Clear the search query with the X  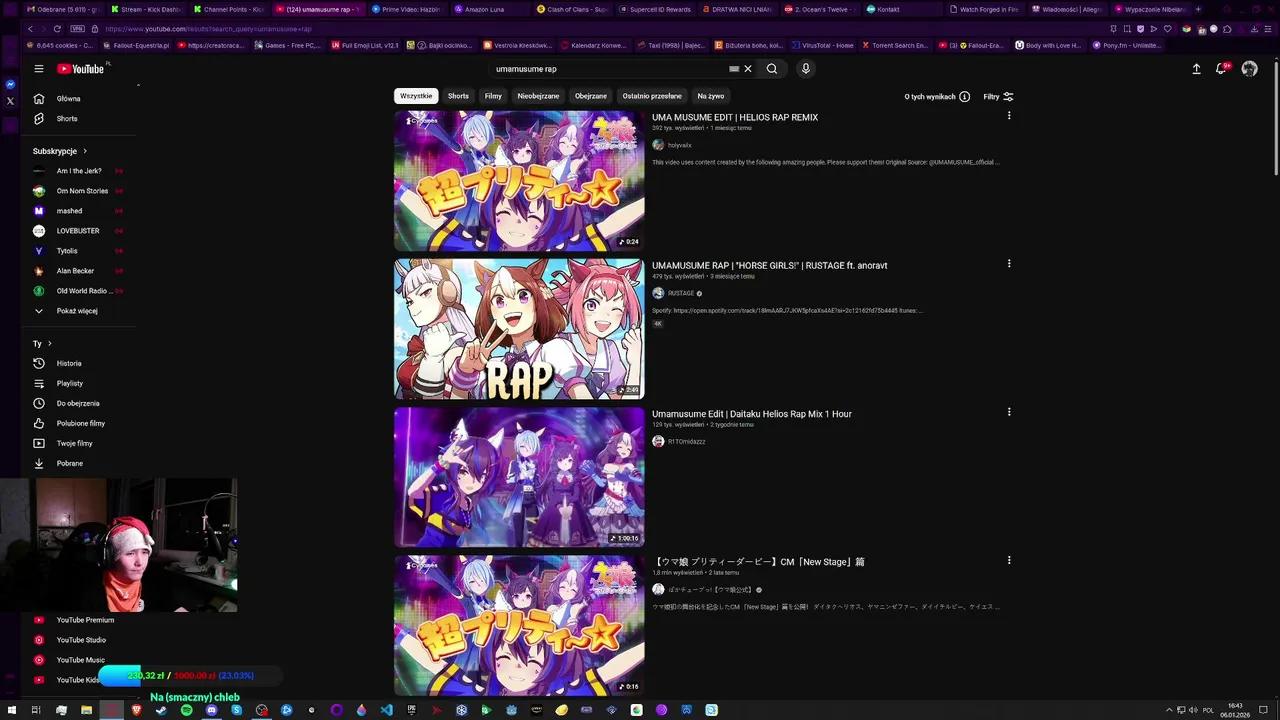747,69
